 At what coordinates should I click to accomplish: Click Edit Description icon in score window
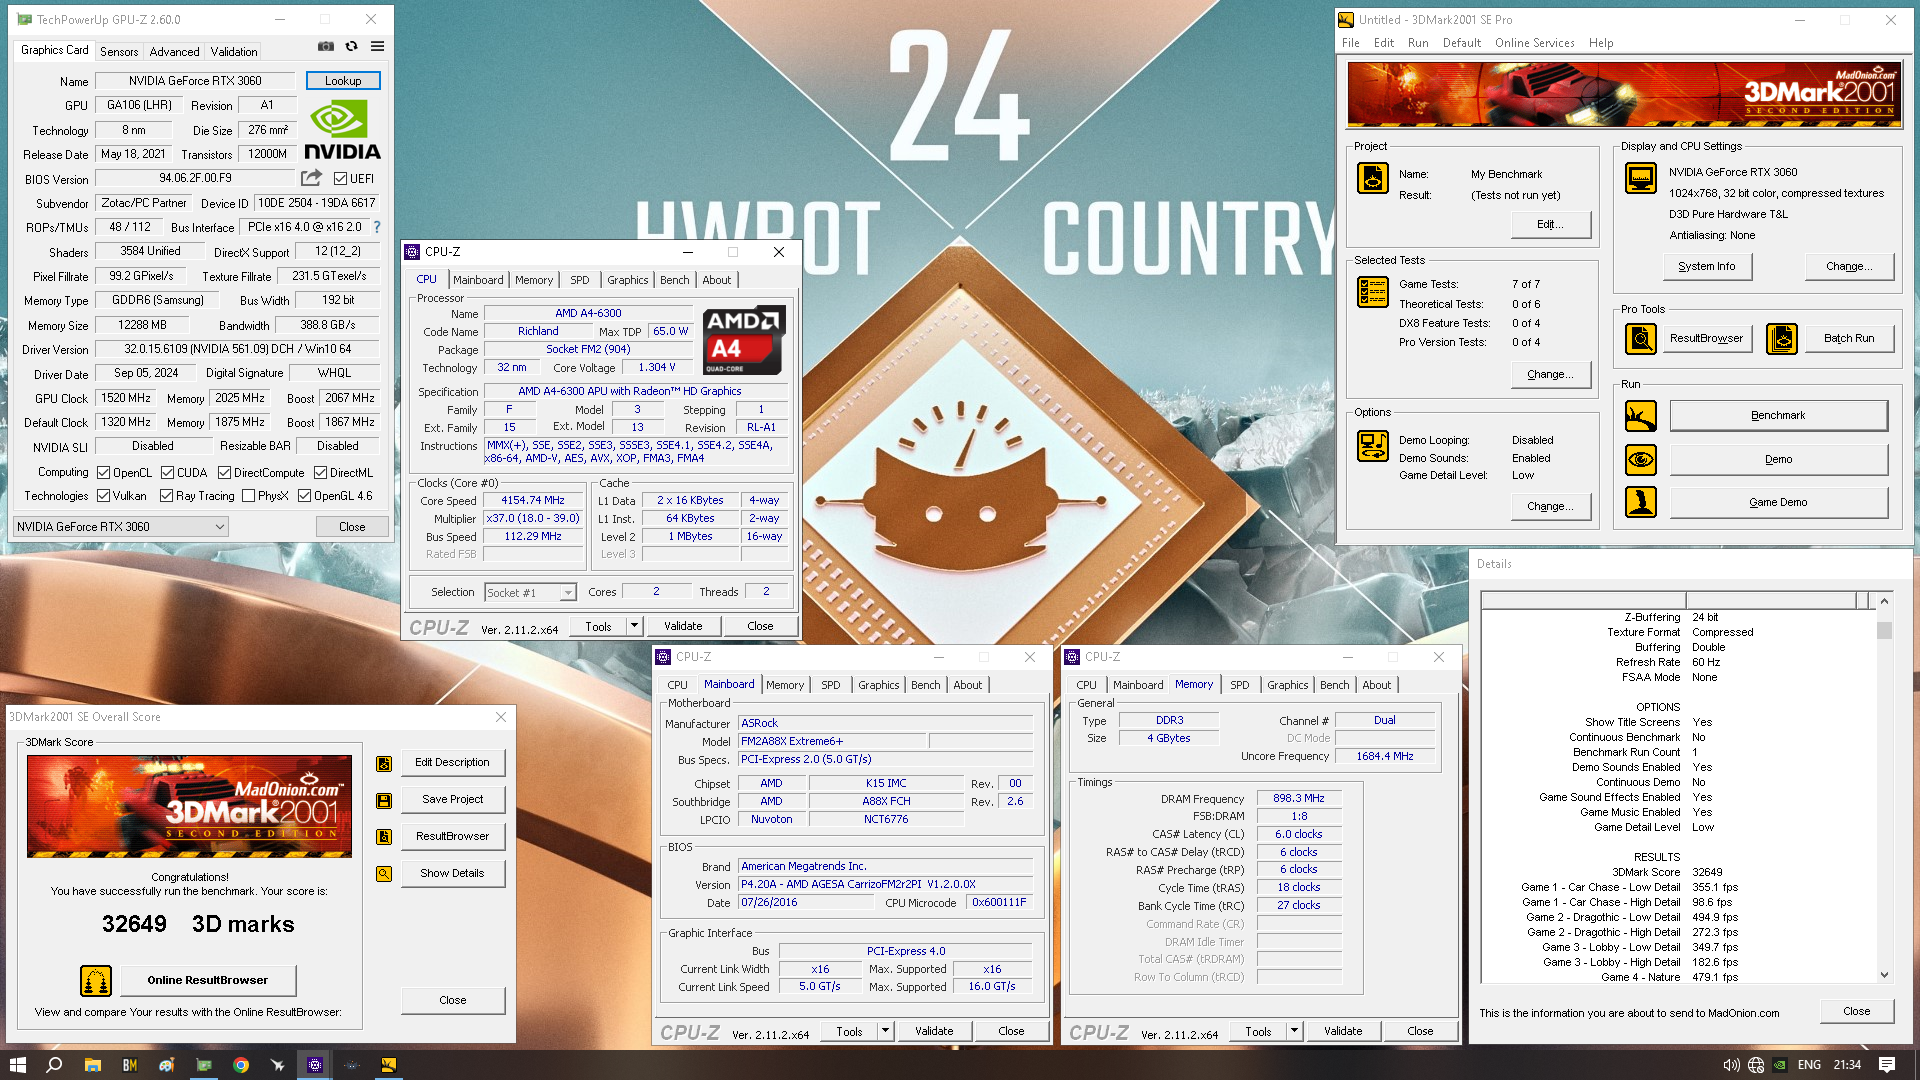[384, 764]
